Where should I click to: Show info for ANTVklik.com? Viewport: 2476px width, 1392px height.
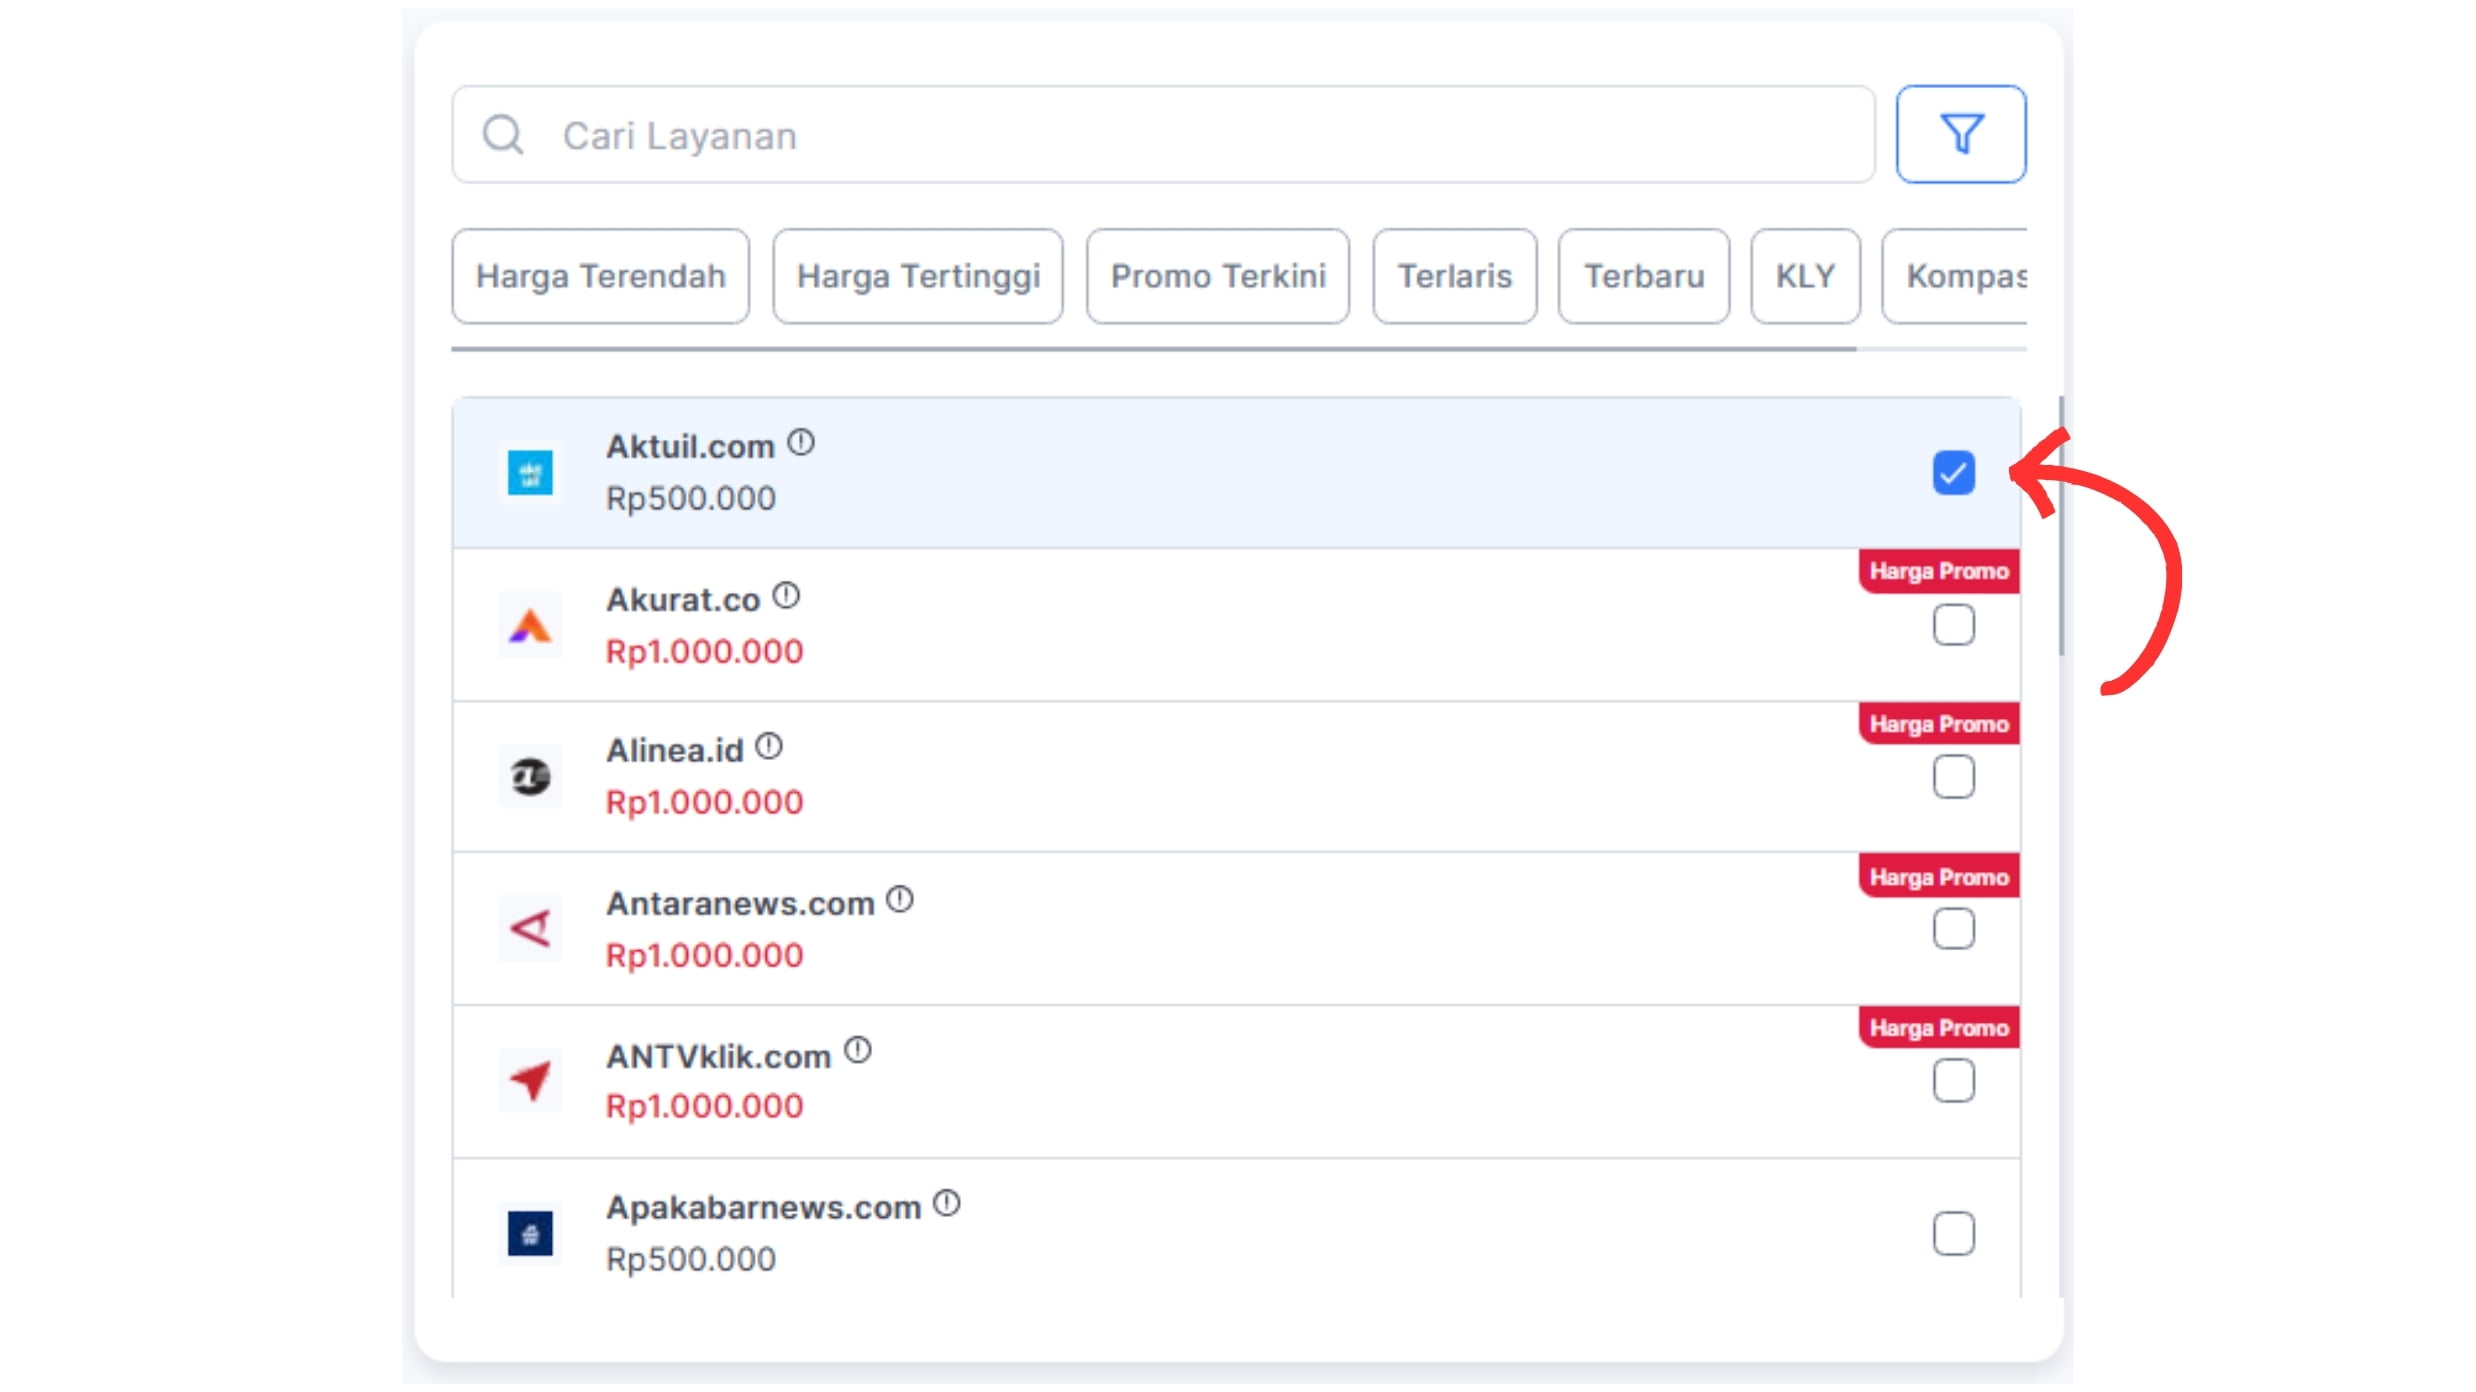click(x=858, y=1051)
